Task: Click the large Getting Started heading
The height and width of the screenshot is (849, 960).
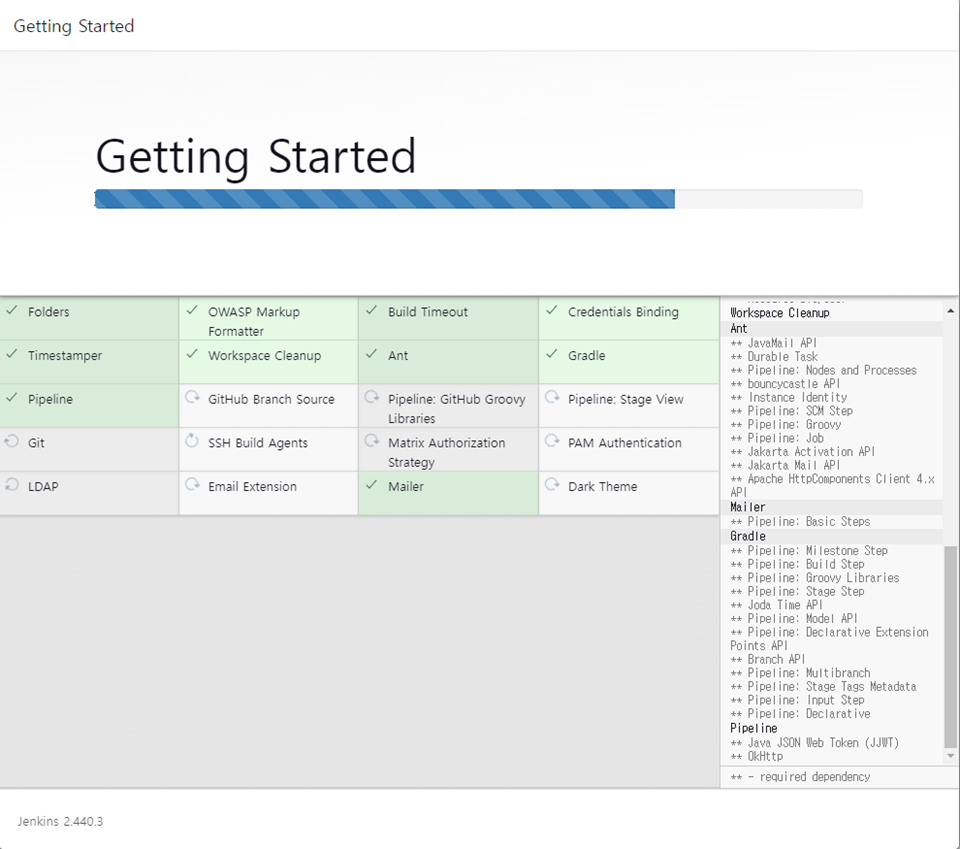Action: click(256, 157)
